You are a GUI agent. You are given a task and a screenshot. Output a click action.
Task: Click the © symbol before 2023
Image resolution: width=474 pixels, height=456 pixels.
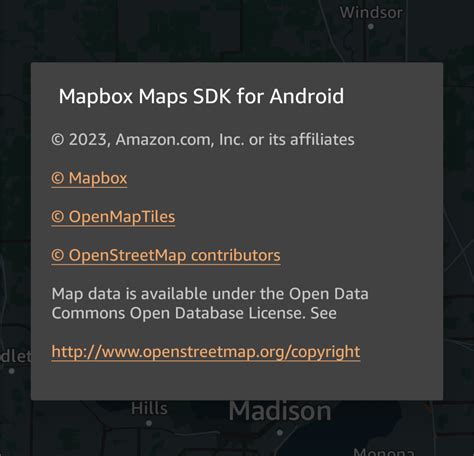(x=58, y=140)
